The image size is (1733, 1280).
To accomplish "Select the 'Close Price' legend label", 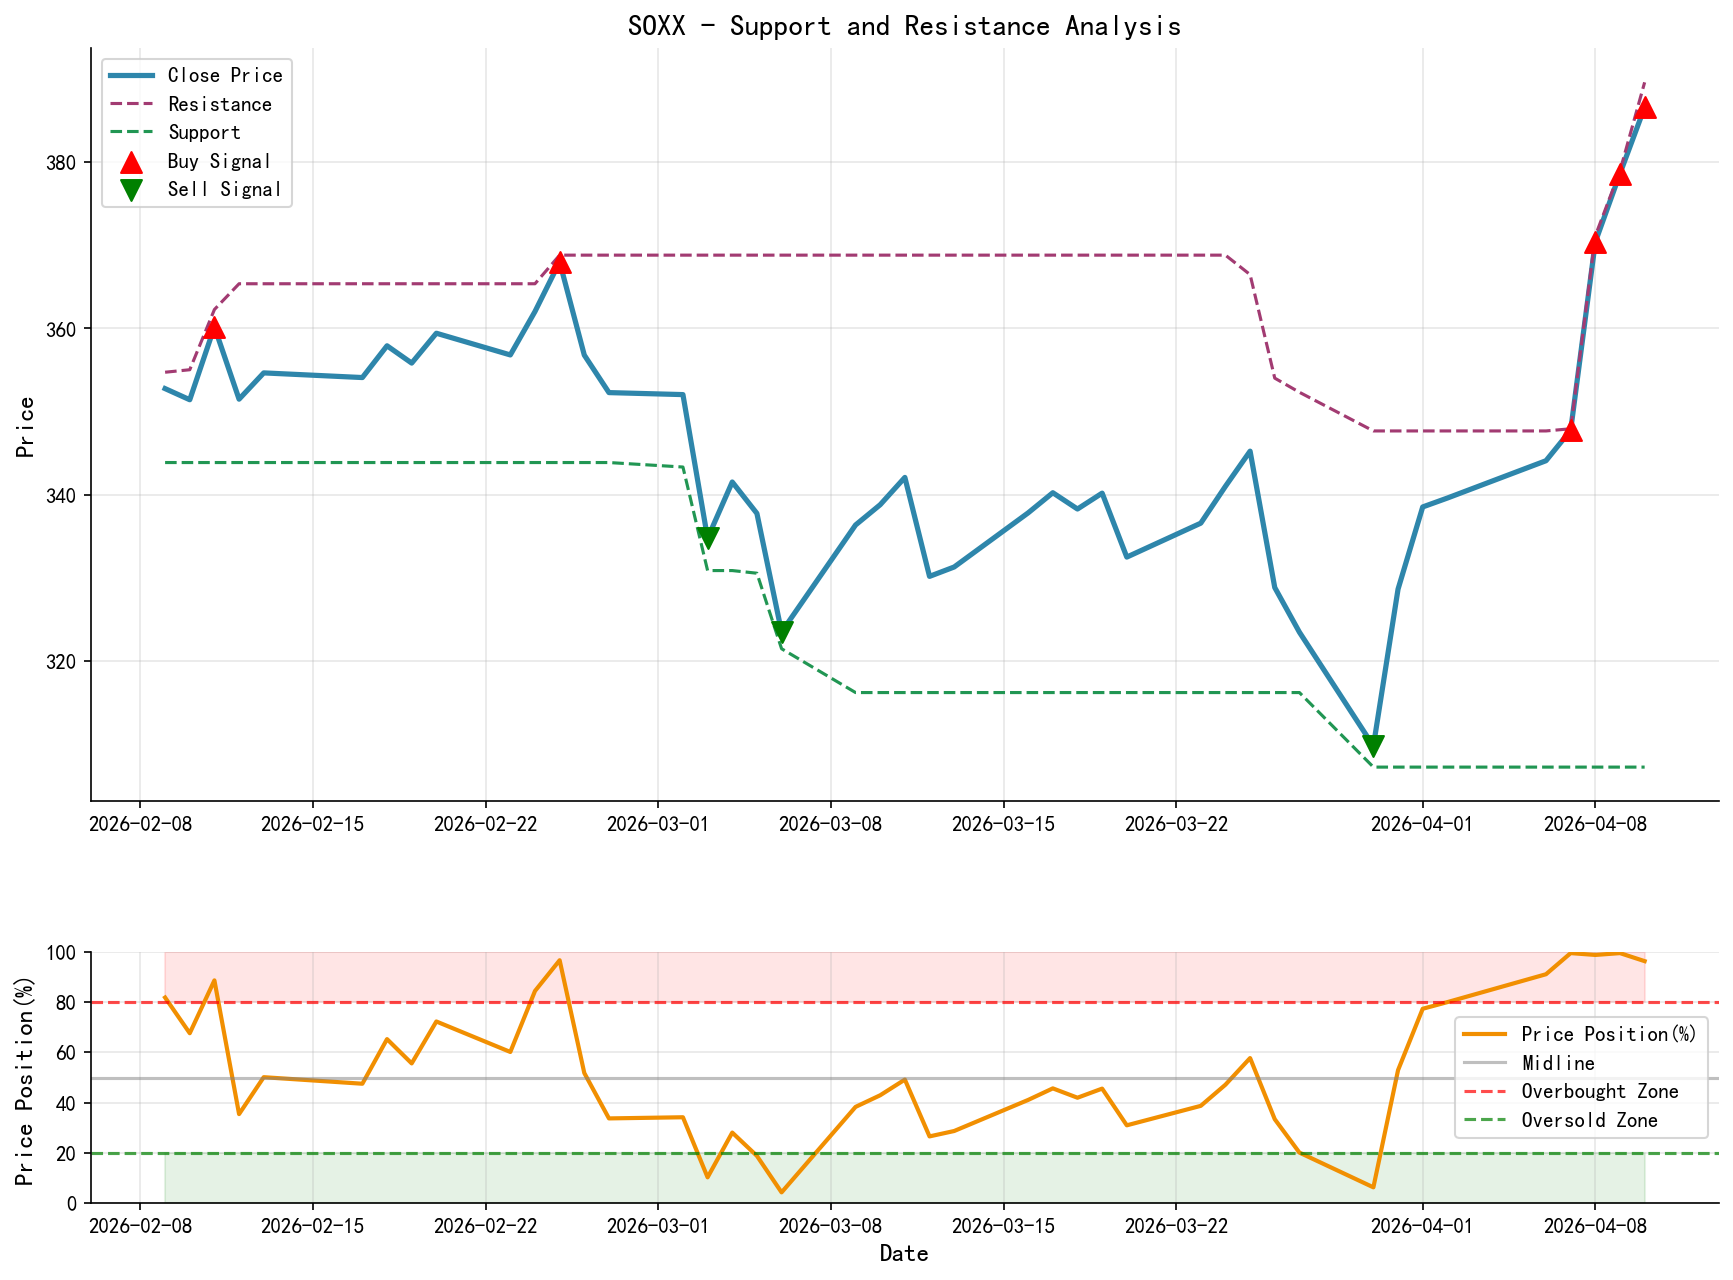I will click(225, 75).
